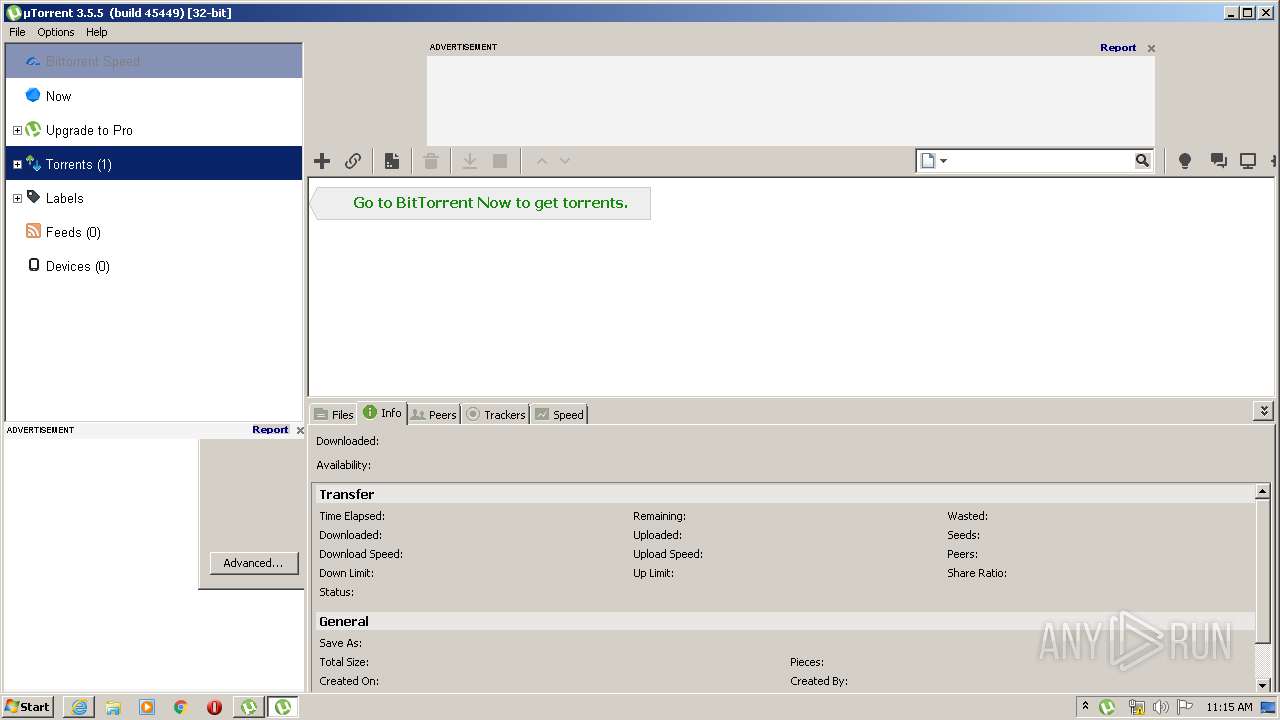1280x720 pixels.
Task: Click the system clock 11:15 AM
Action: (x=1229, y=707)
